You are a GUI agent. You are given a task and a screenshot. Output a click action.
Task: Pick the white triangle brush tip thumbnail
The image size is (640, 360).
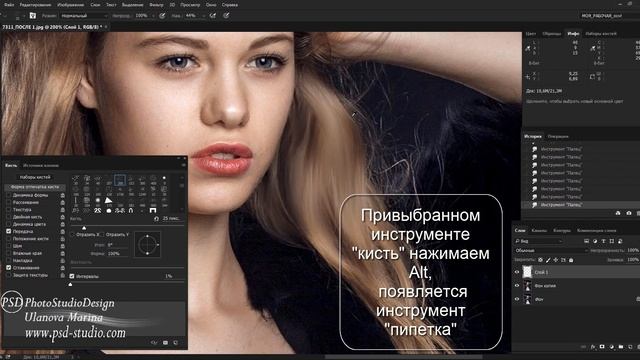(x=108, y=200)
